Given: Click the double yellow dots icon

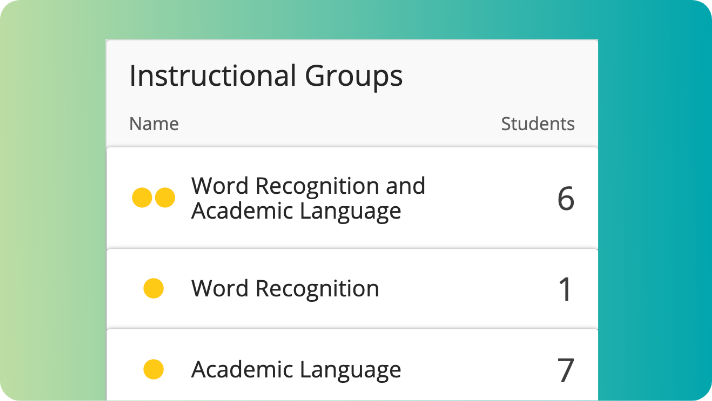Looking at the screenshot, I should pos(153,198).
